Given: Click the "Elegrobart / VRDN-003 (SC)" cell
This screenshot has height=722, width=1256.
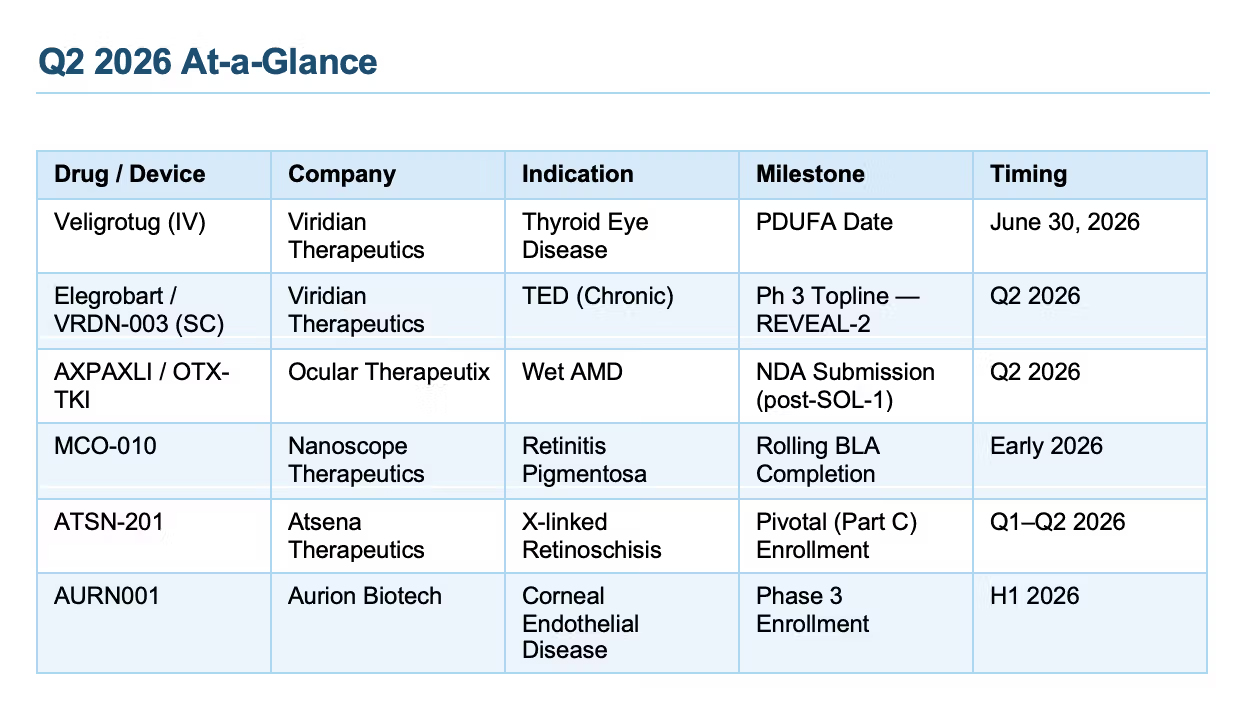Looking at the screenshot, I should click(x=139, y=310).
